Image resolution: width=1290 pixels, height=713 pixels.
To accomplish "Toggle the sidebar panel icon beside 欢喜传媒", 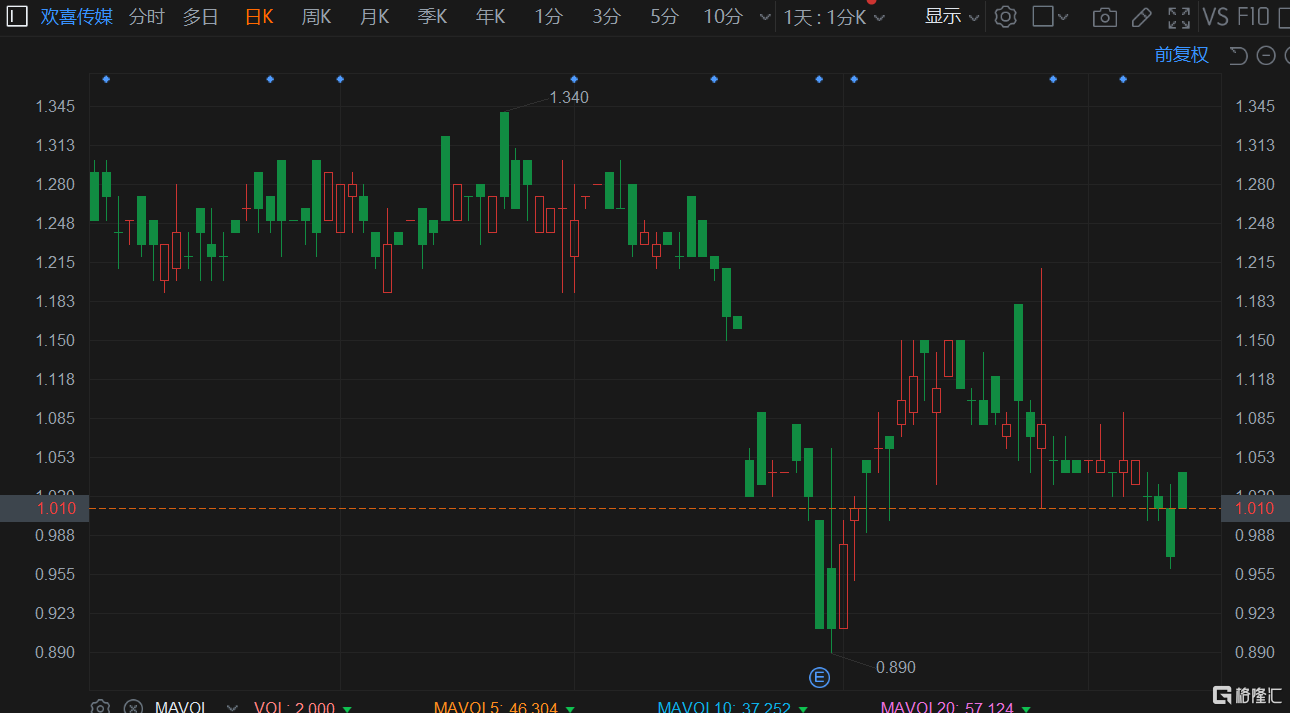I will click(x=17, y=16).
